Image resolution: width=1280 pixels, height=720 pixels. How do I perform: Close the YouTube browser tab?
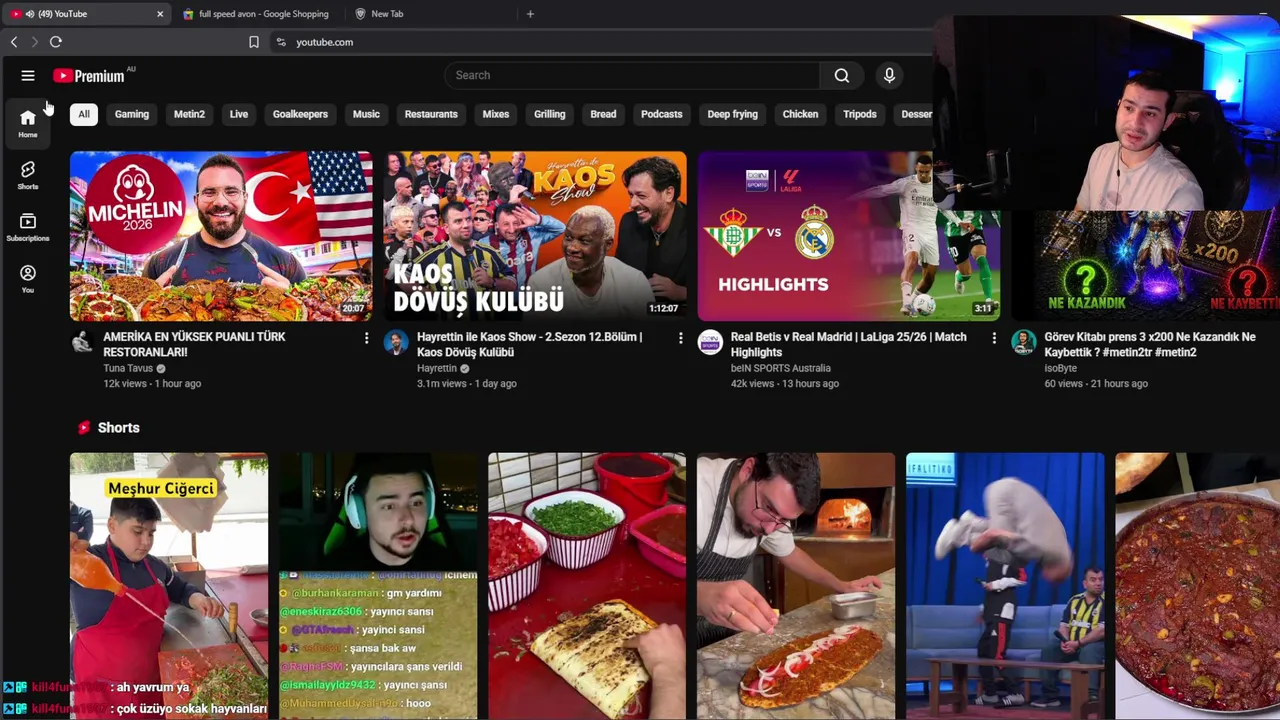tap(160, 14)
